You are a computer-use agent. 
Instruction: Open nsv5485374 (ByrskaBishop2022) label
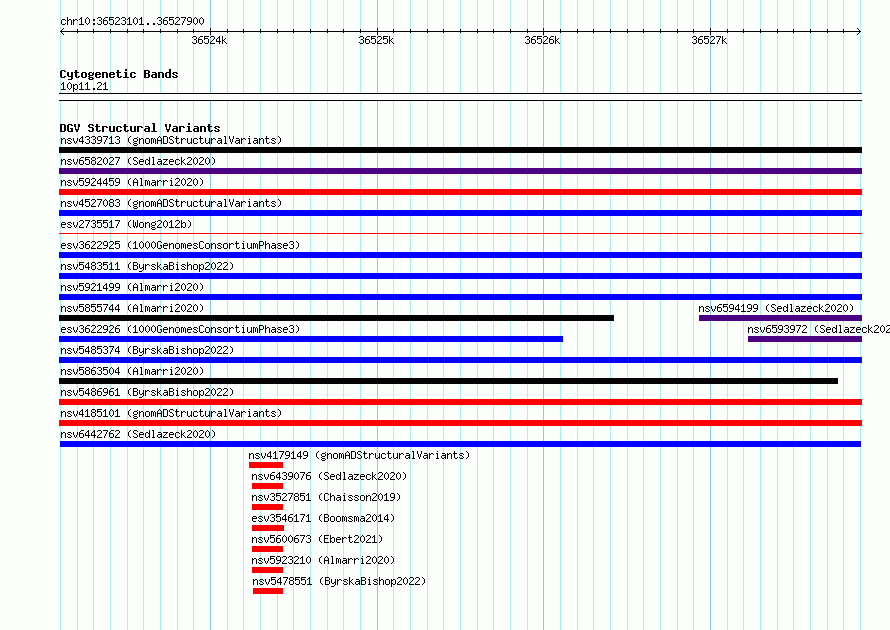[x=147, y=350]
